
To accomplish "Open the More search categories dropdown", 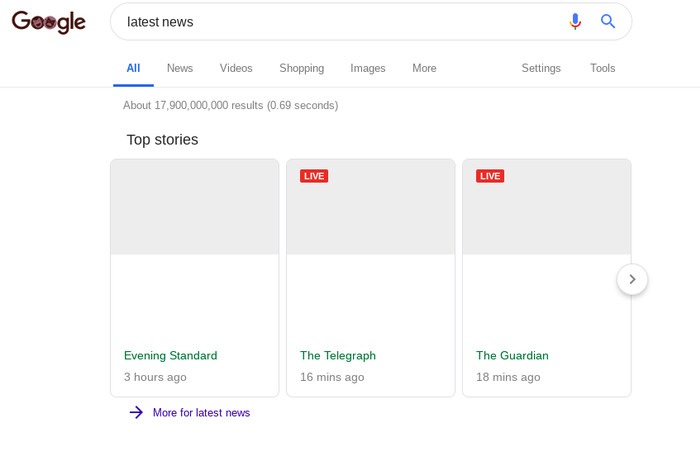I will point(424,68).
